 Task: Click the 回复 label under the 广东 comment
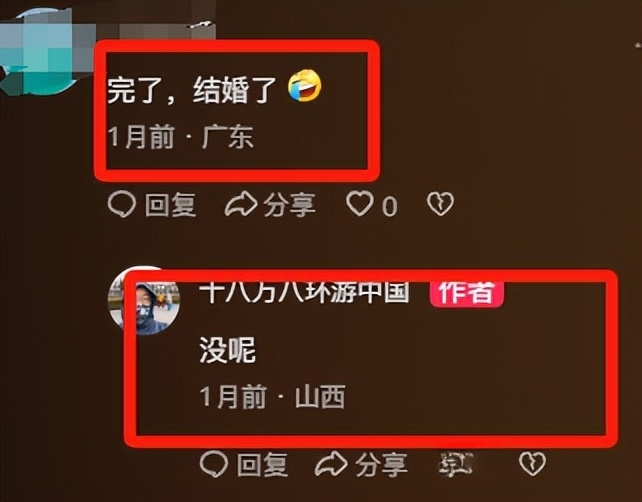170,204
